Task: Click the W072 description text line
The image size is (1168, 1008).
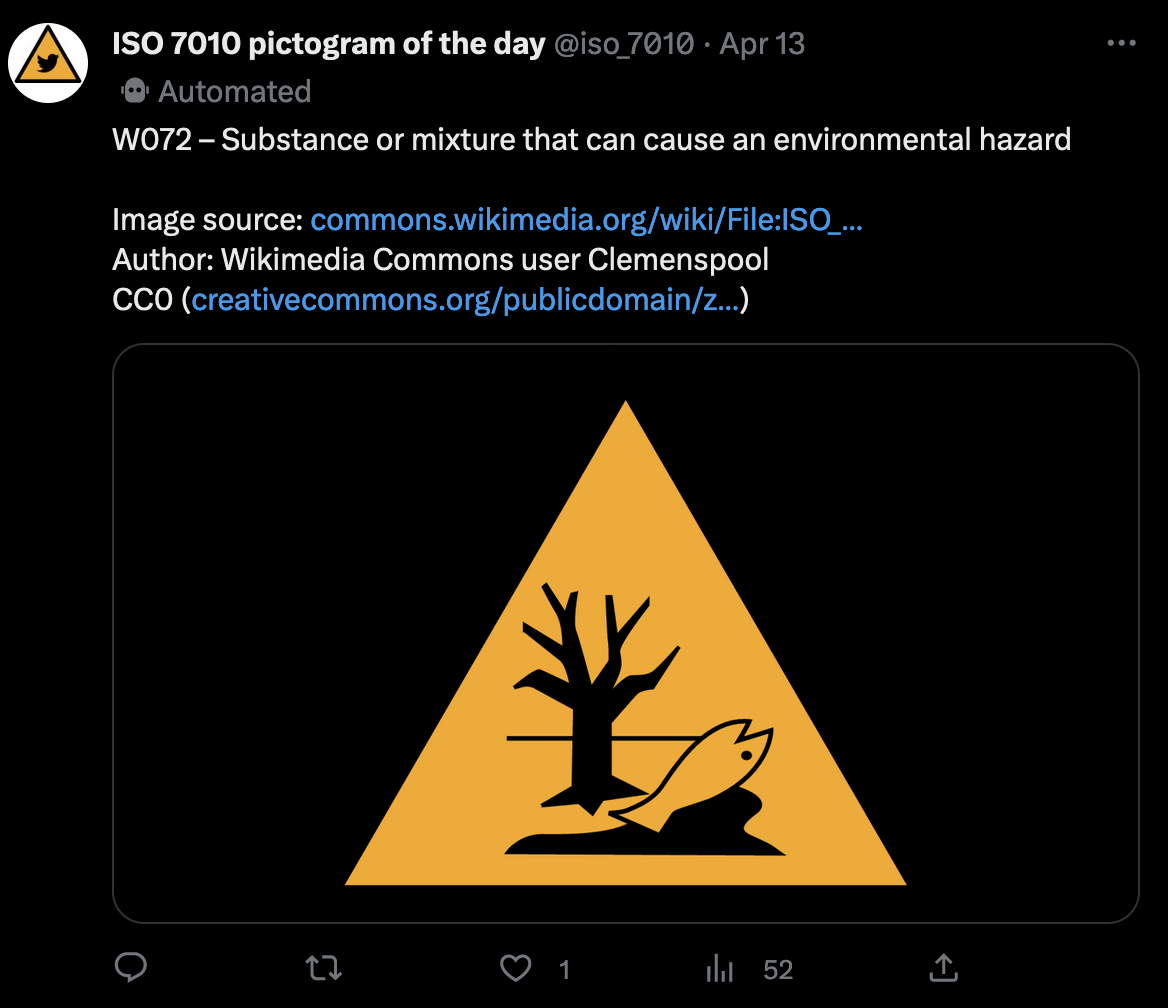Action: tap(591, 139)
